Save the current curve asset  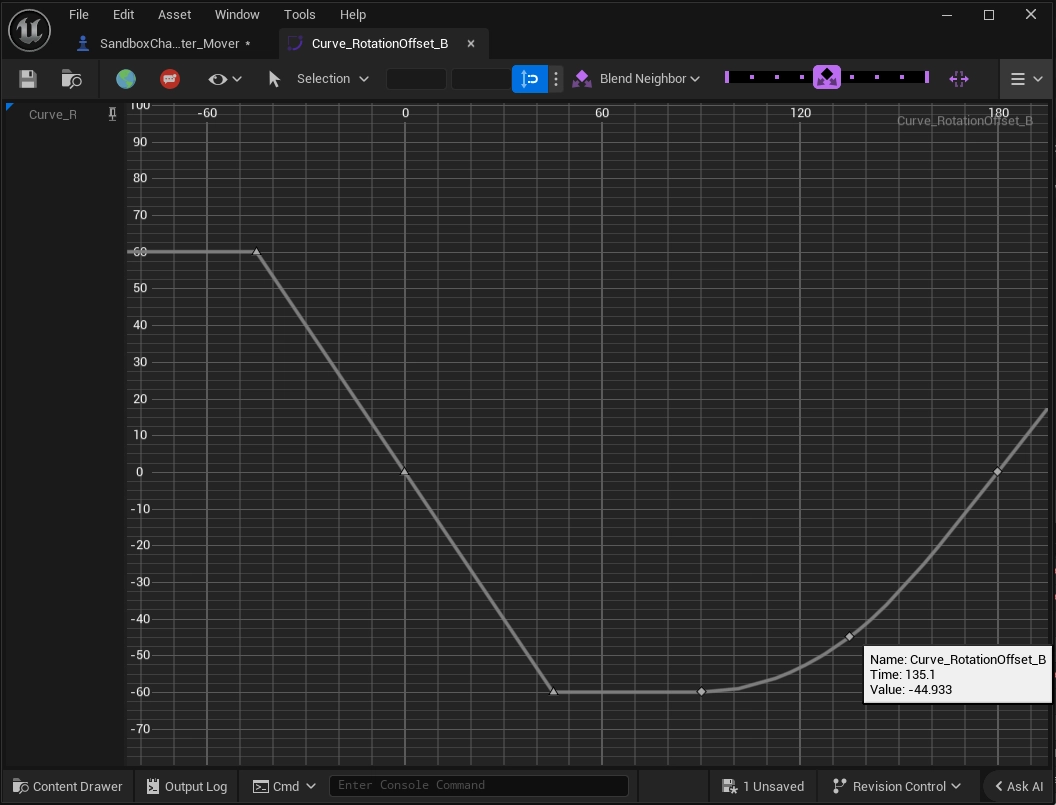[x=28, y=79]
